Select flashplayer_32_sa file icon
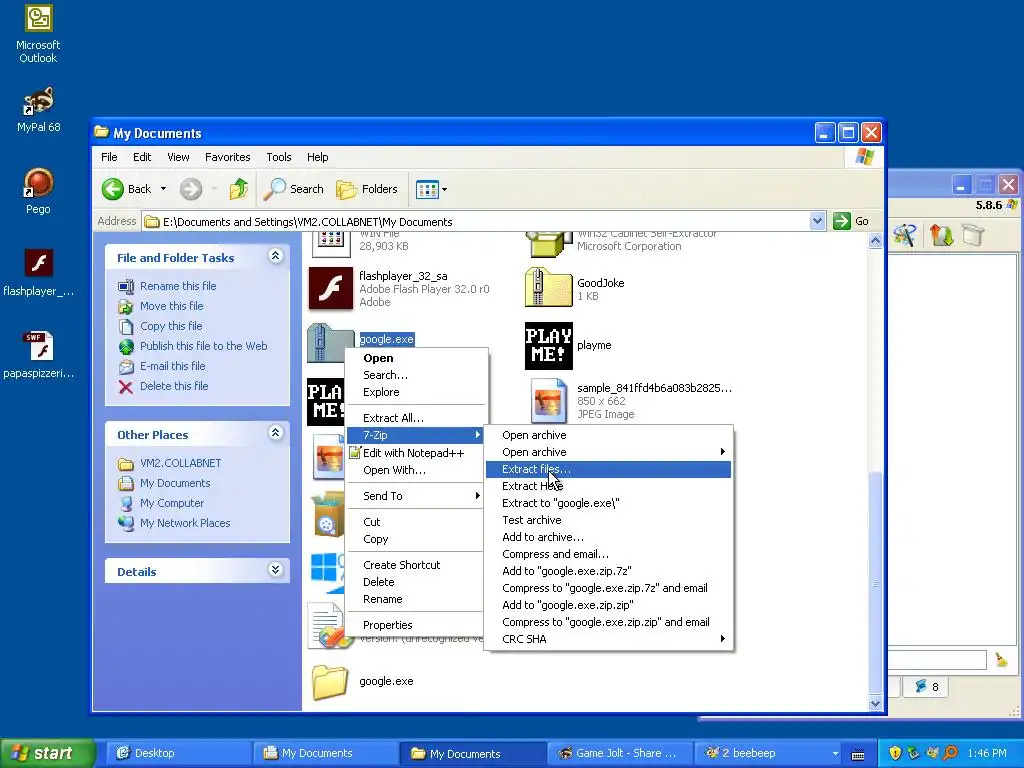 coord(330,289)
